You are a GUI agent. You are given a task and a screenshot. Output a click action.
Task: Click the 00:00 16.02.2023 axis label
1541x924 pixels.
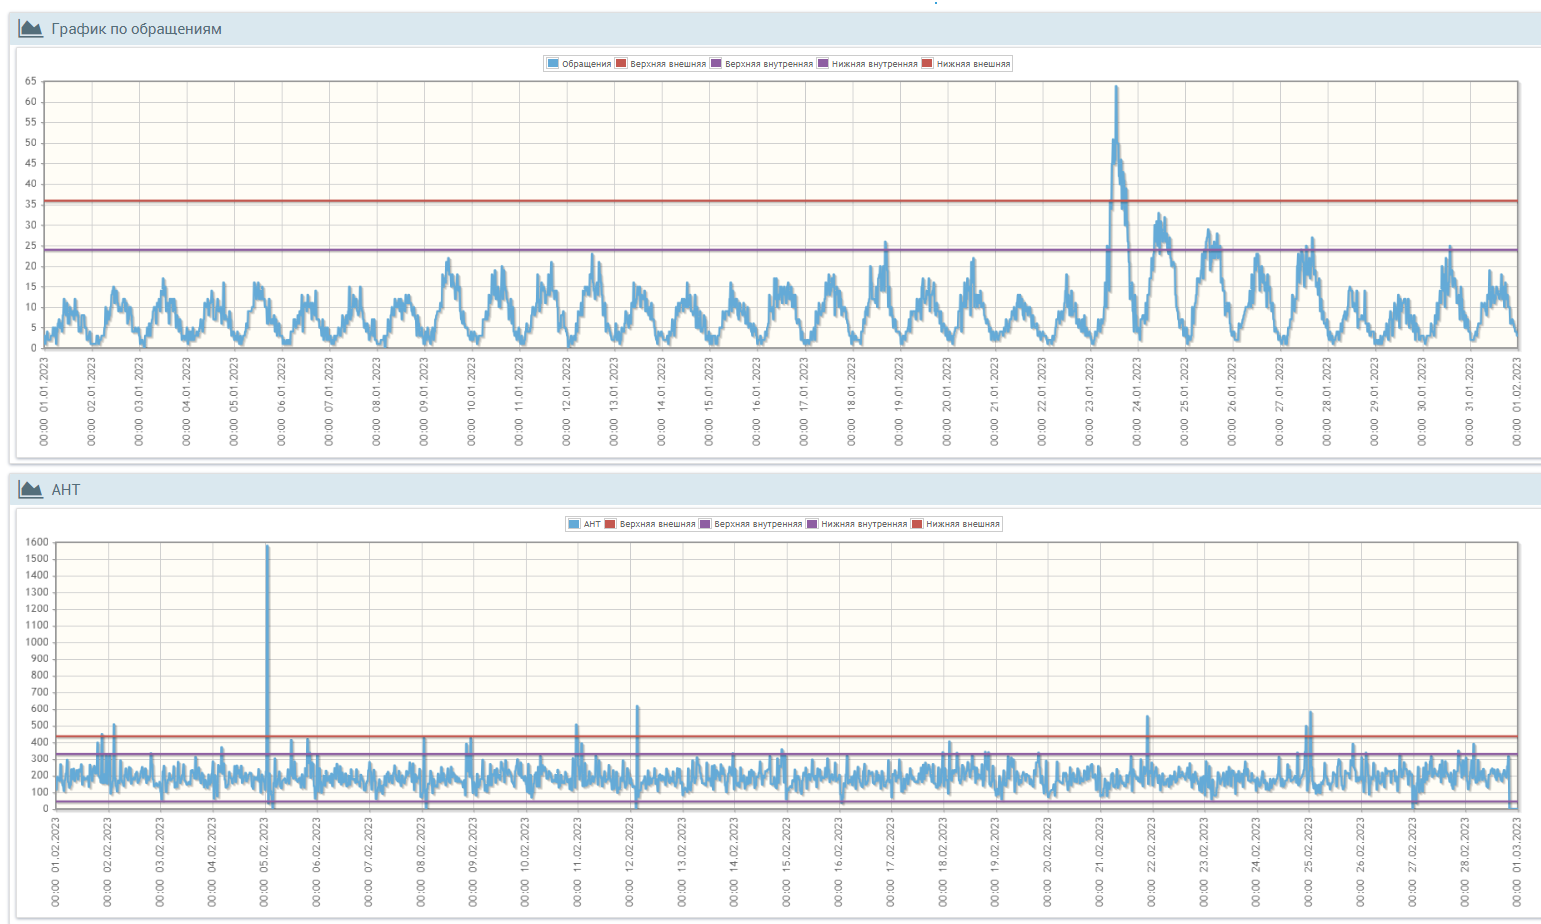tap(839, 862)
